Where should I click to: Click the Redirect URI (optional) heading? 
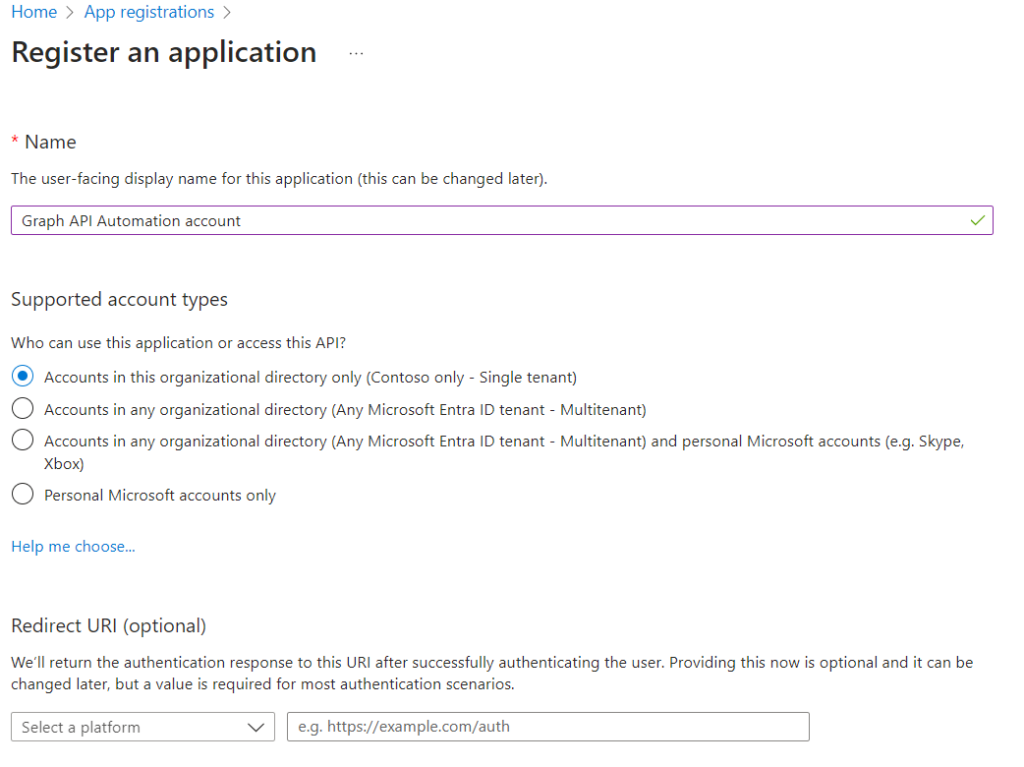[108, 626]
